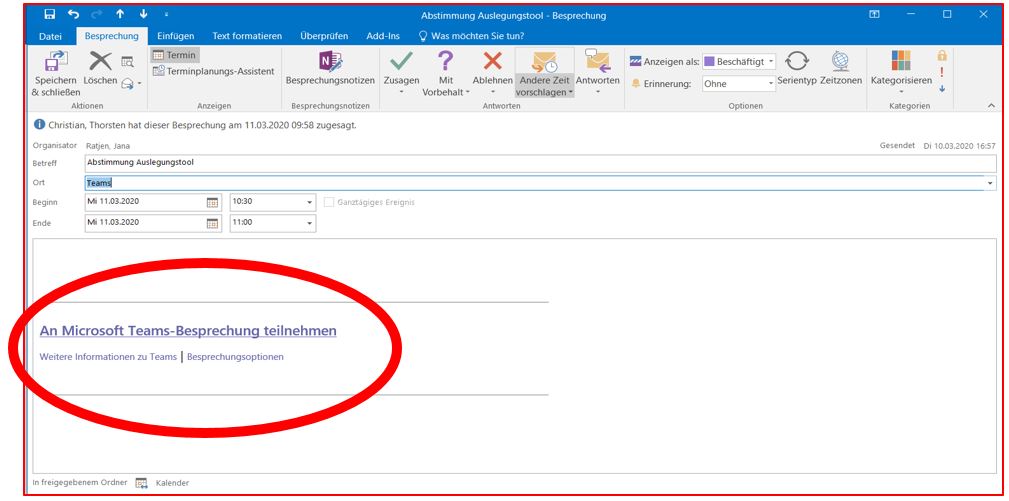Open the Text formatieren tab

(247, 36)
